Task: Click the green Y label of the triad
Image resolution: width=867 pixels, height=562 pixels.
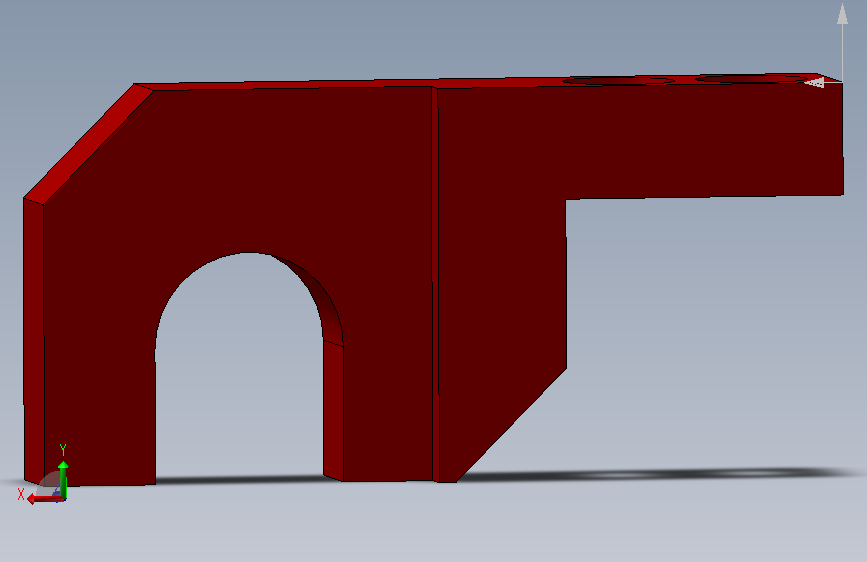Action: coord(63,450)
